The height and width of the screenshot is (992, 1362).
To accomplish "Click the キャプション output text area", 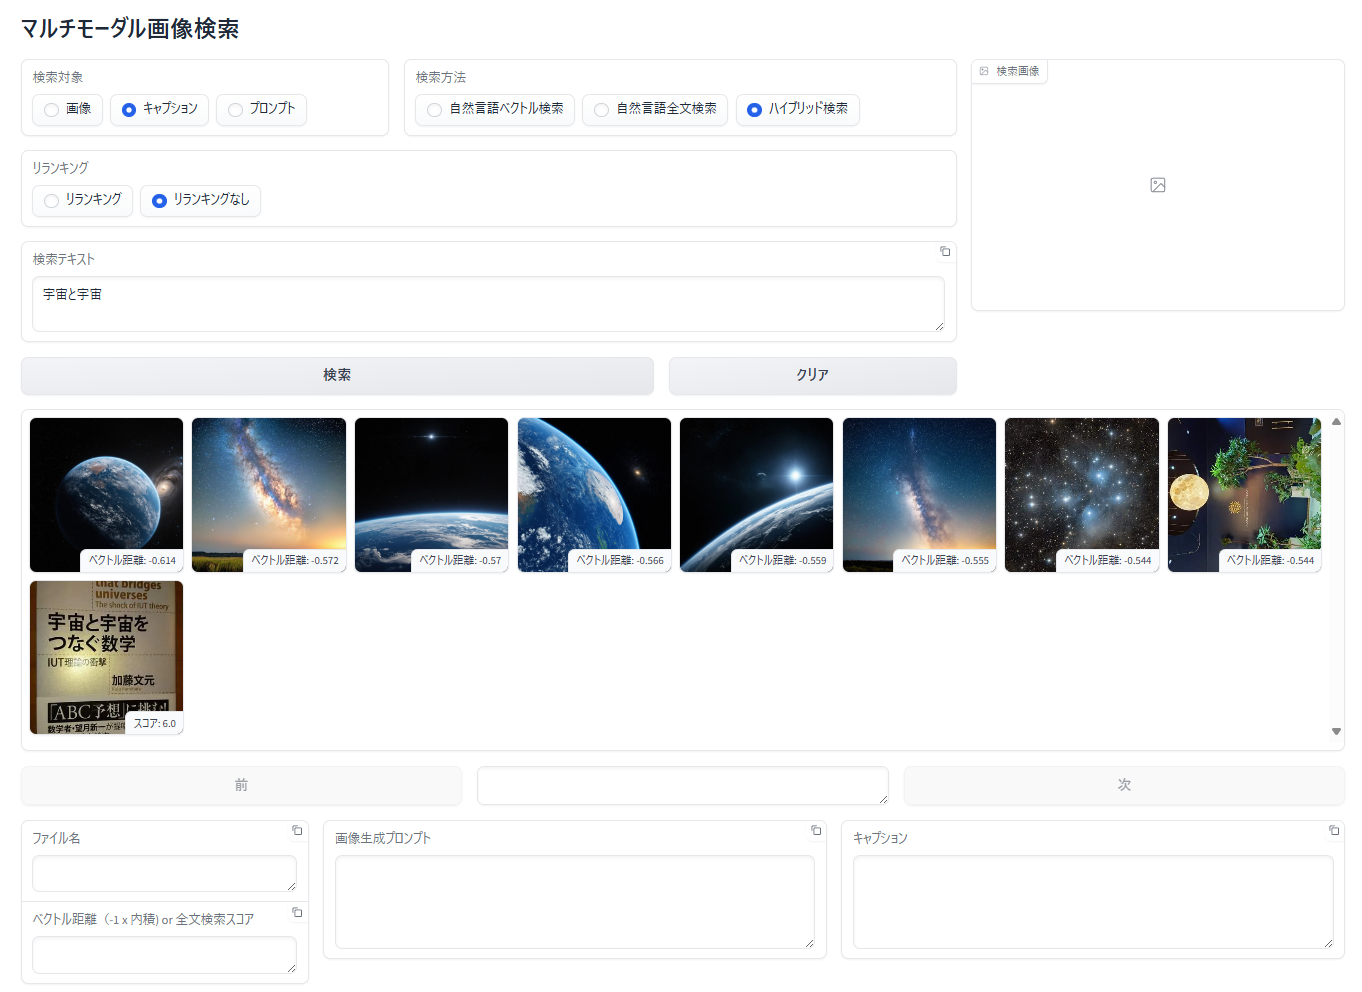I will [1093, 902].
